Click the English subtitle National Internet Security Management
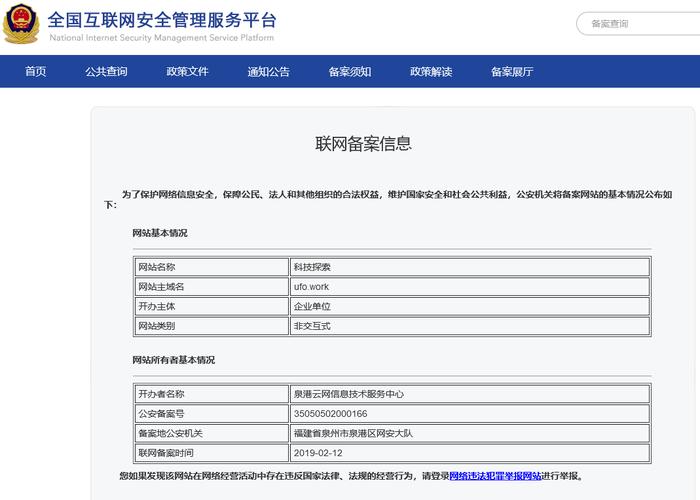 pos(162,38)
